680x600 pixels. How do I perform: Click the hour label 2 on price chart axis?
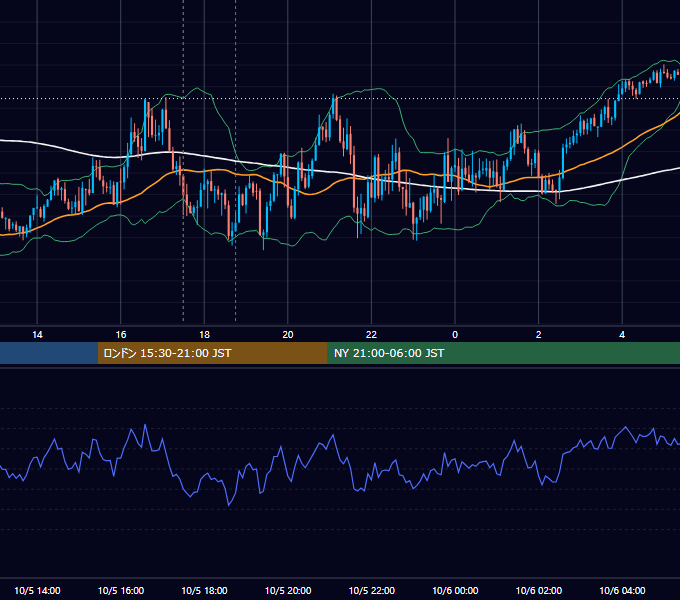pyautogui.click(x=538, y=335)
